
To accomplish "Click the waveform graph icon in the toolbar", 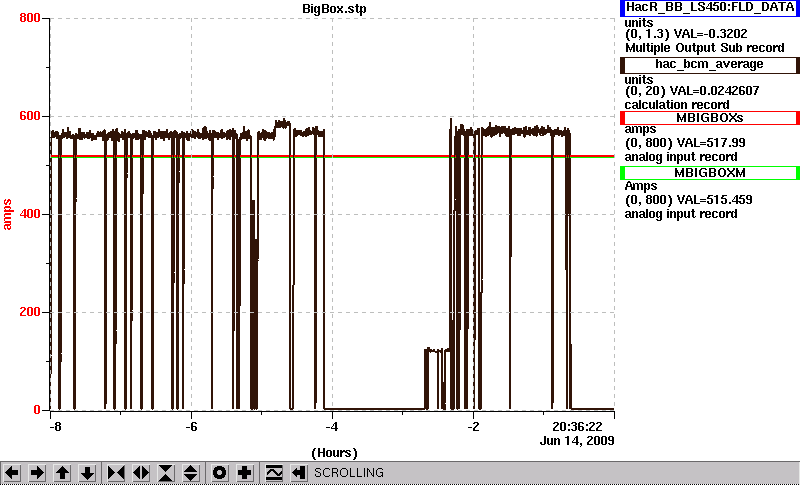I will (x=274, y=473).
